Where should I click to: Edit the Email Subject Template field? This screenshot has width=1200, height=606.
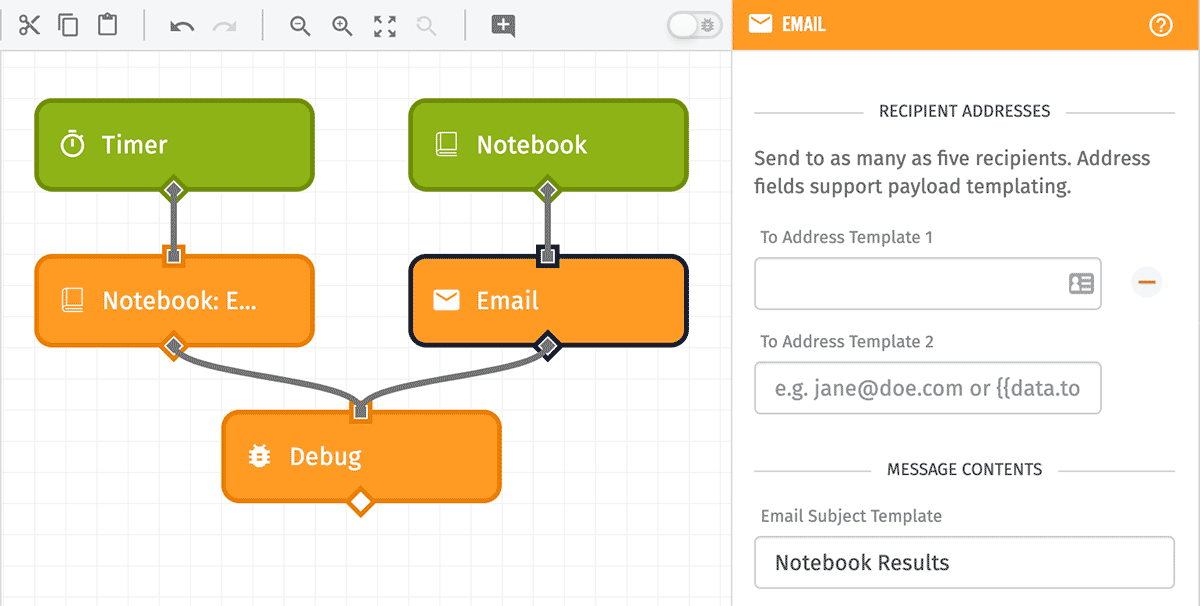[x=965, y=563]
